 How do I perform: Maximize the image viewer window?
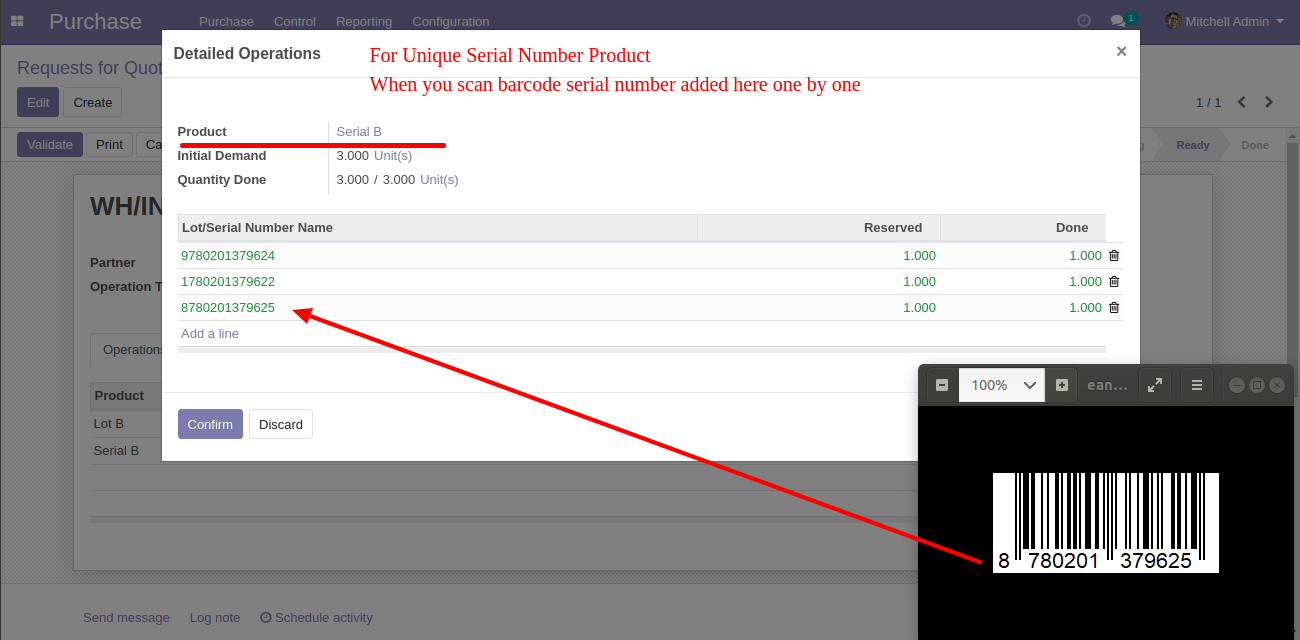pyautogui.click(x=1257, y=385)
